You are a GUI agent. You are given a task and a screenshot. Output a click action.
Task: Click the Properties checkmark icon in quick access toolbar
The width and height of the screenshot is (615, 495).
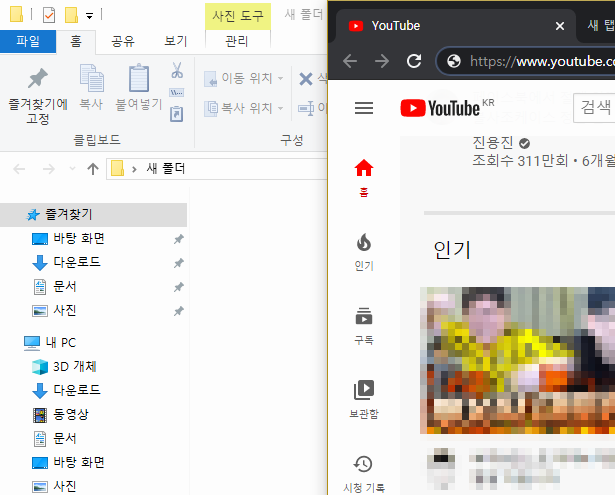pyautogui.click(x=49, y=15)
